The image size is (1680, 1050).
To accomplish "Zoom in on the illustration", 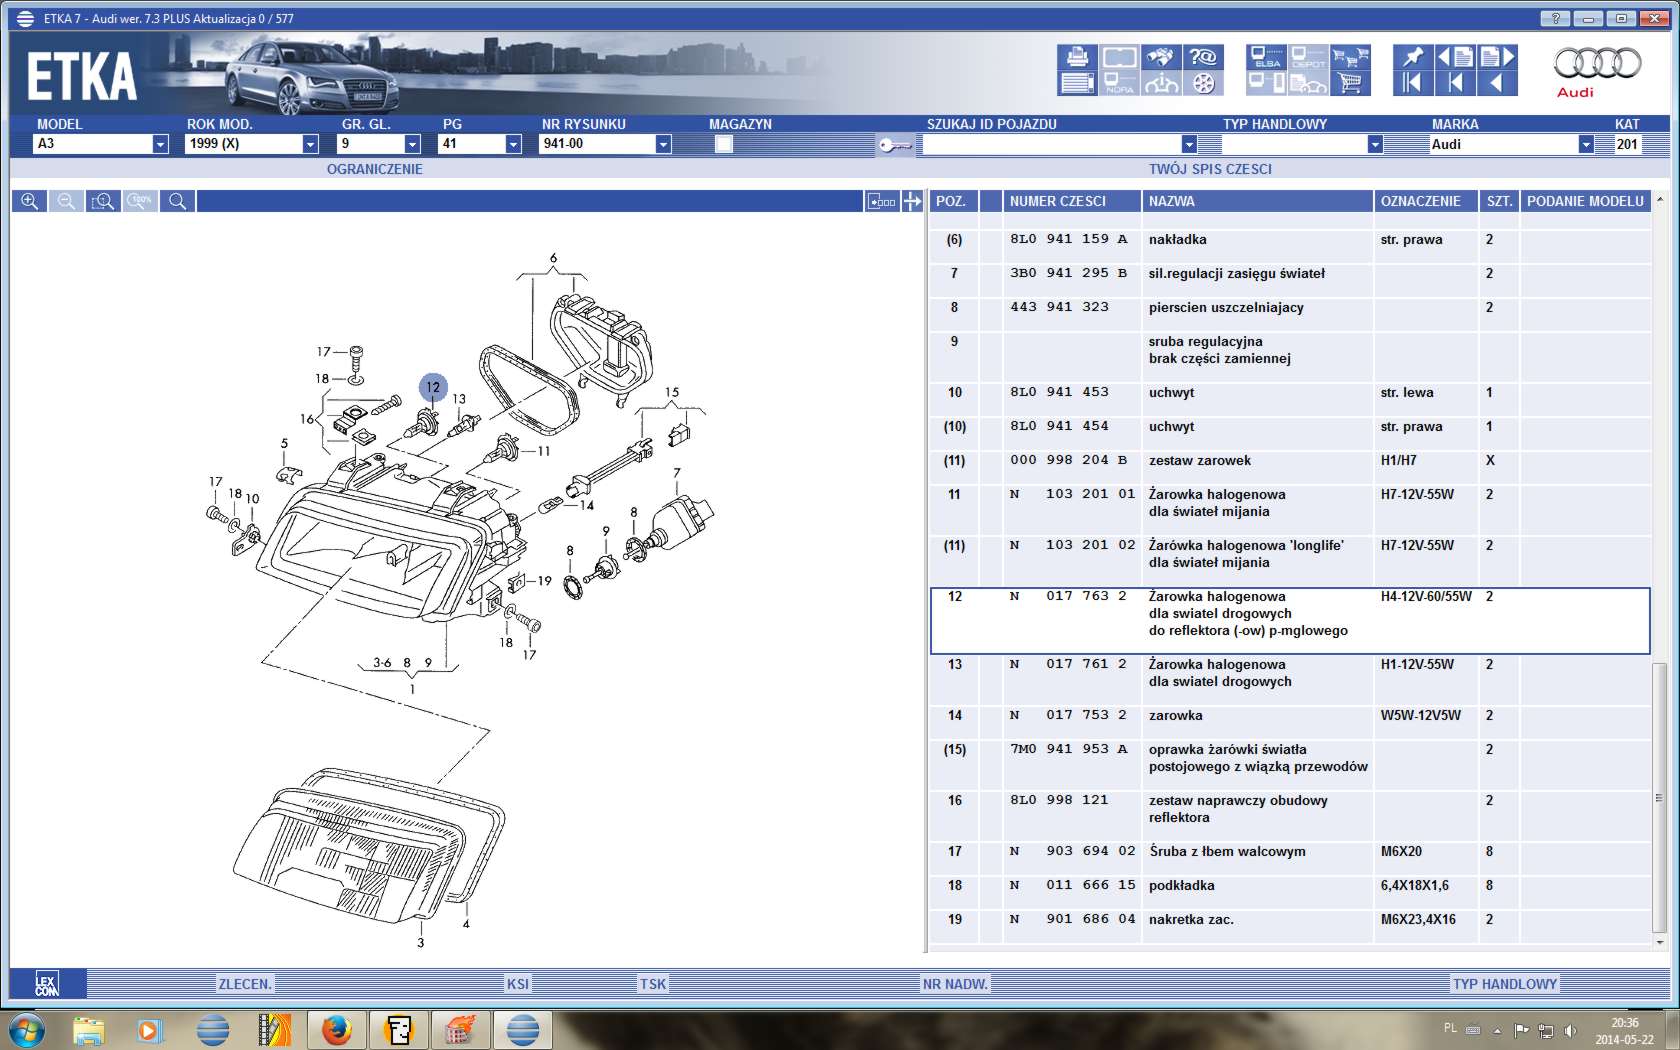I will pyautogui.click(x=29, y=201).
